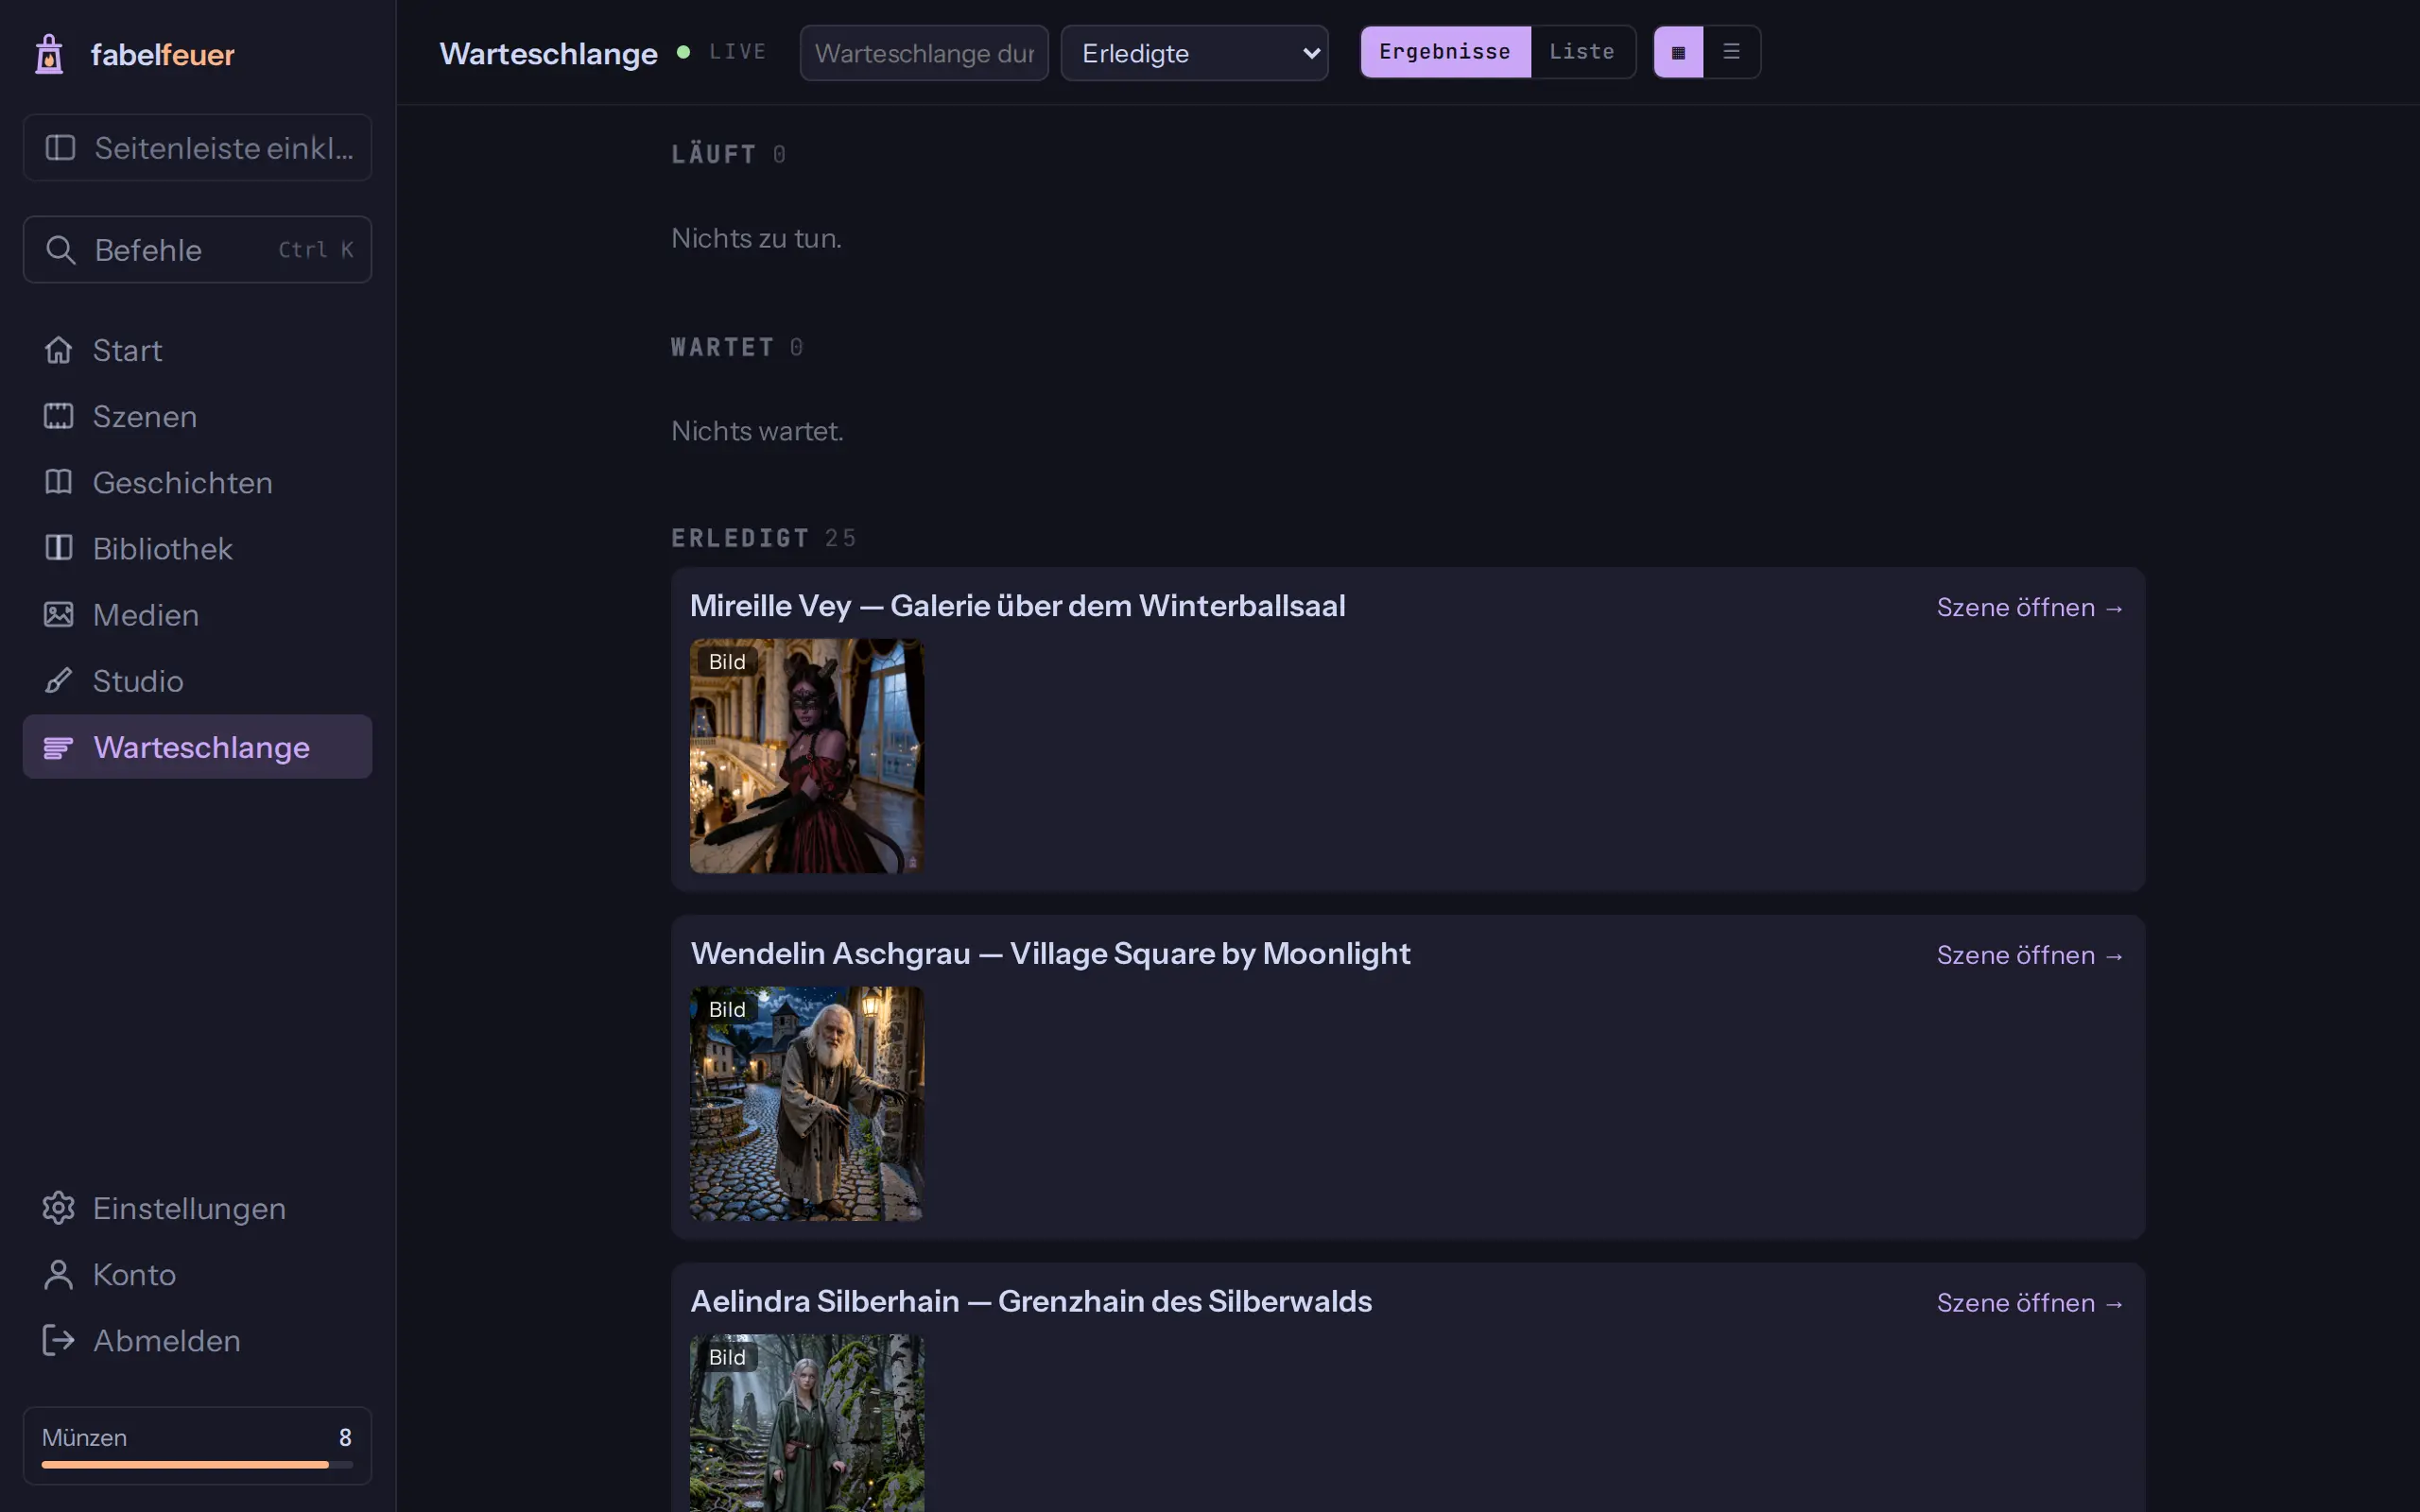Open scene link for Aelindra Silberhain
Screen dimensions: 2420x1512
click(2030, 1303)
